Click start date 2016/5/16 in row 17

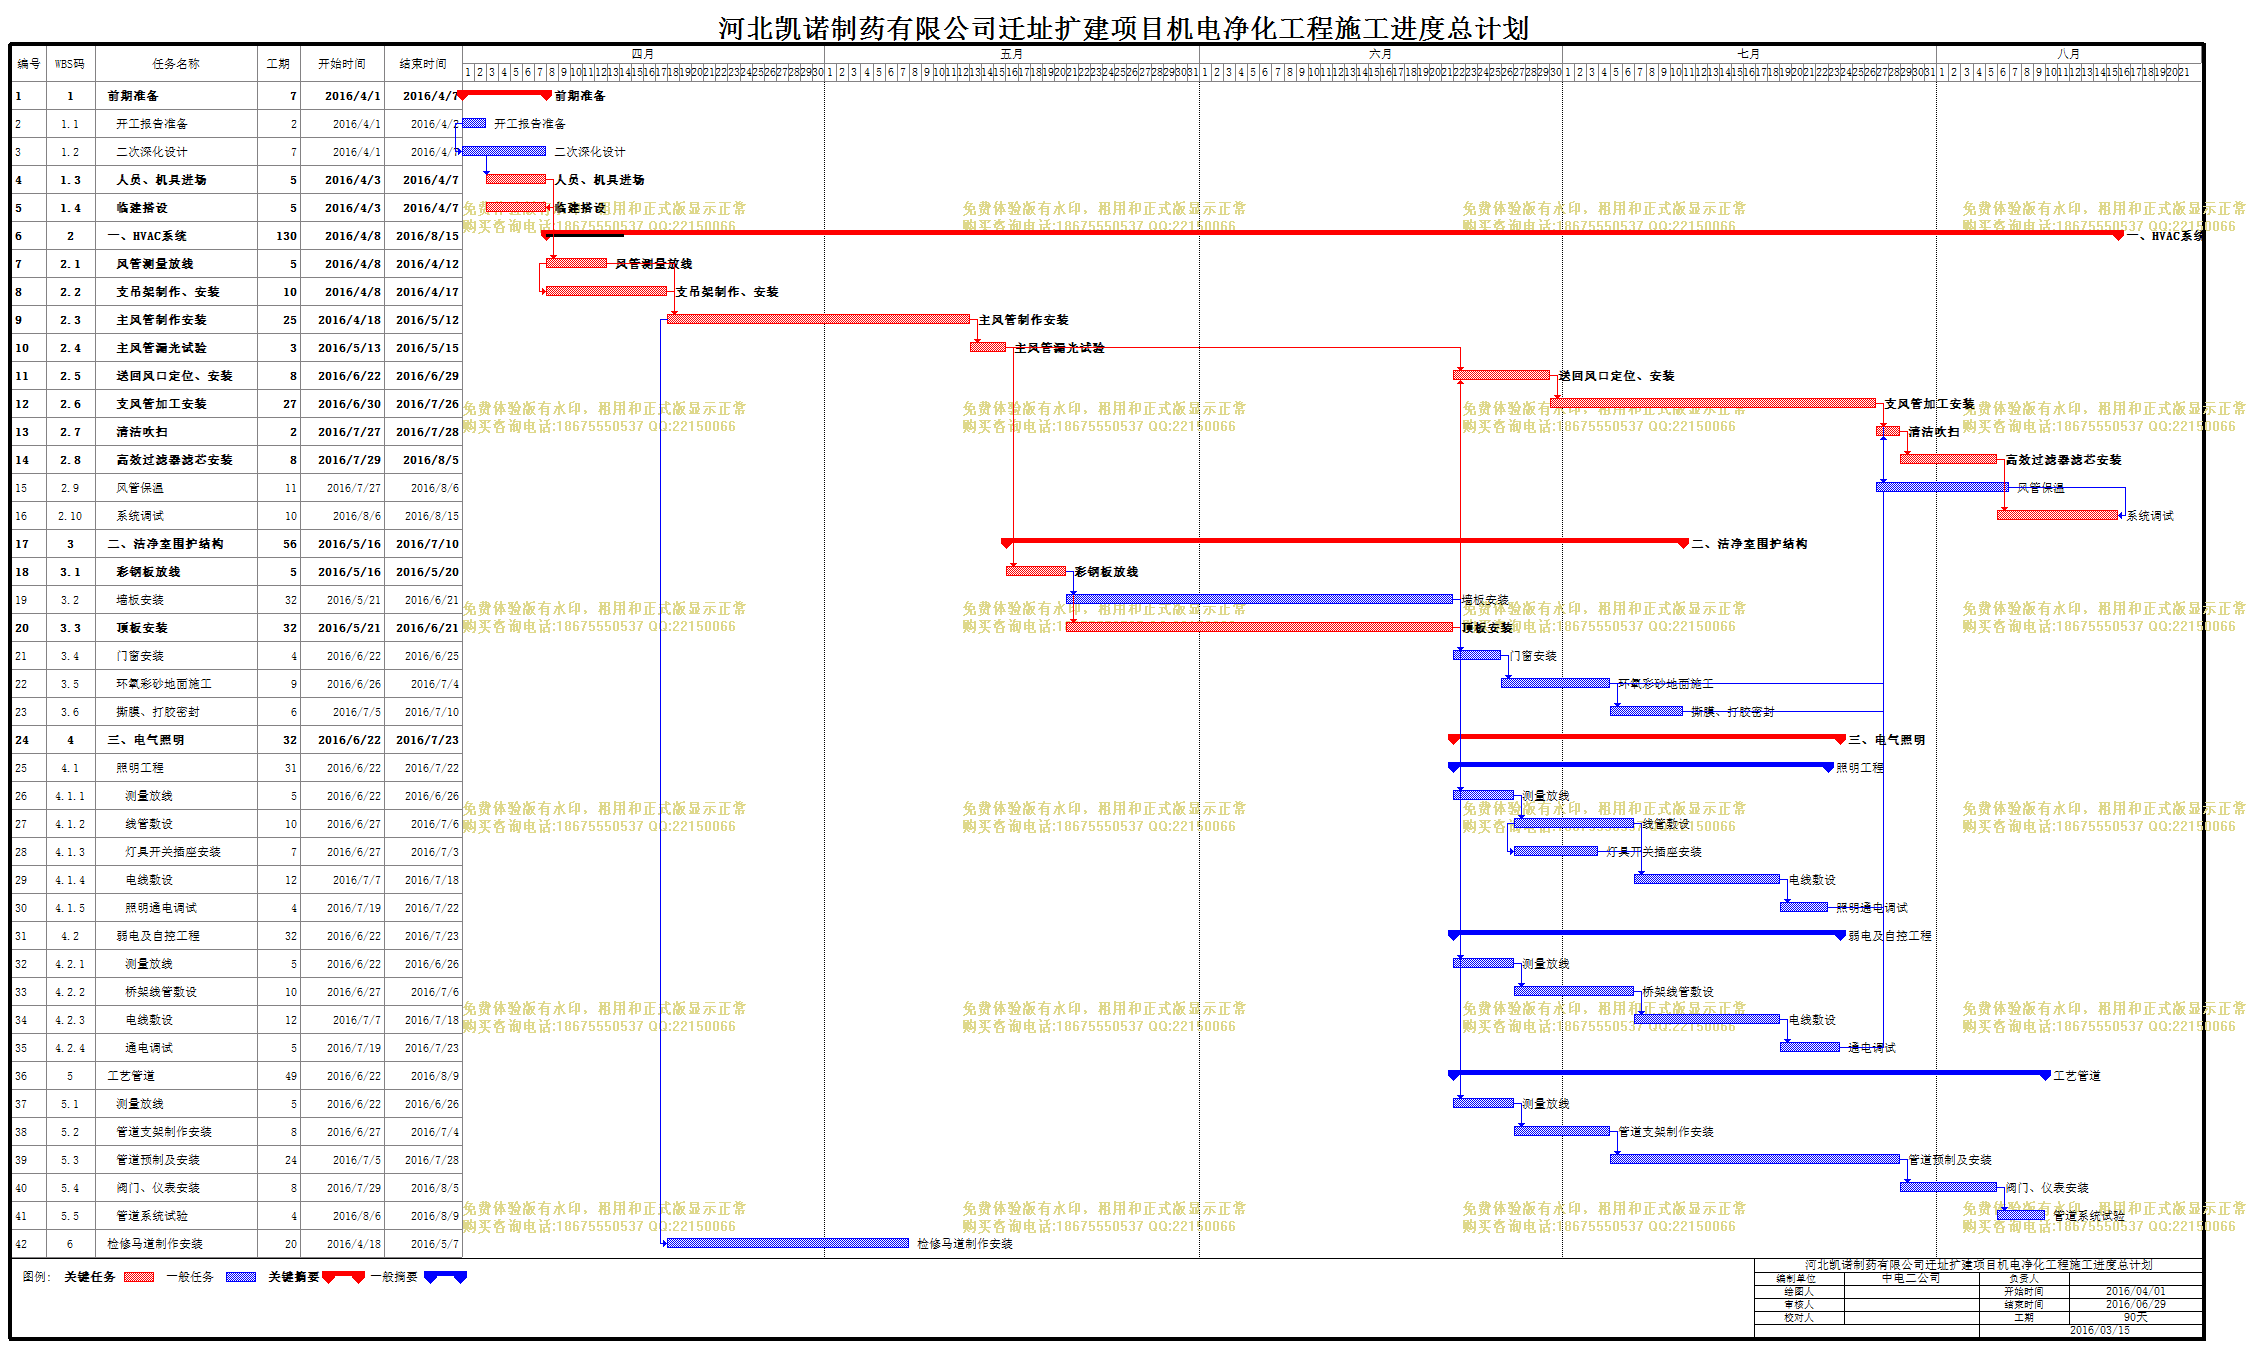click(x=349, y=544)
